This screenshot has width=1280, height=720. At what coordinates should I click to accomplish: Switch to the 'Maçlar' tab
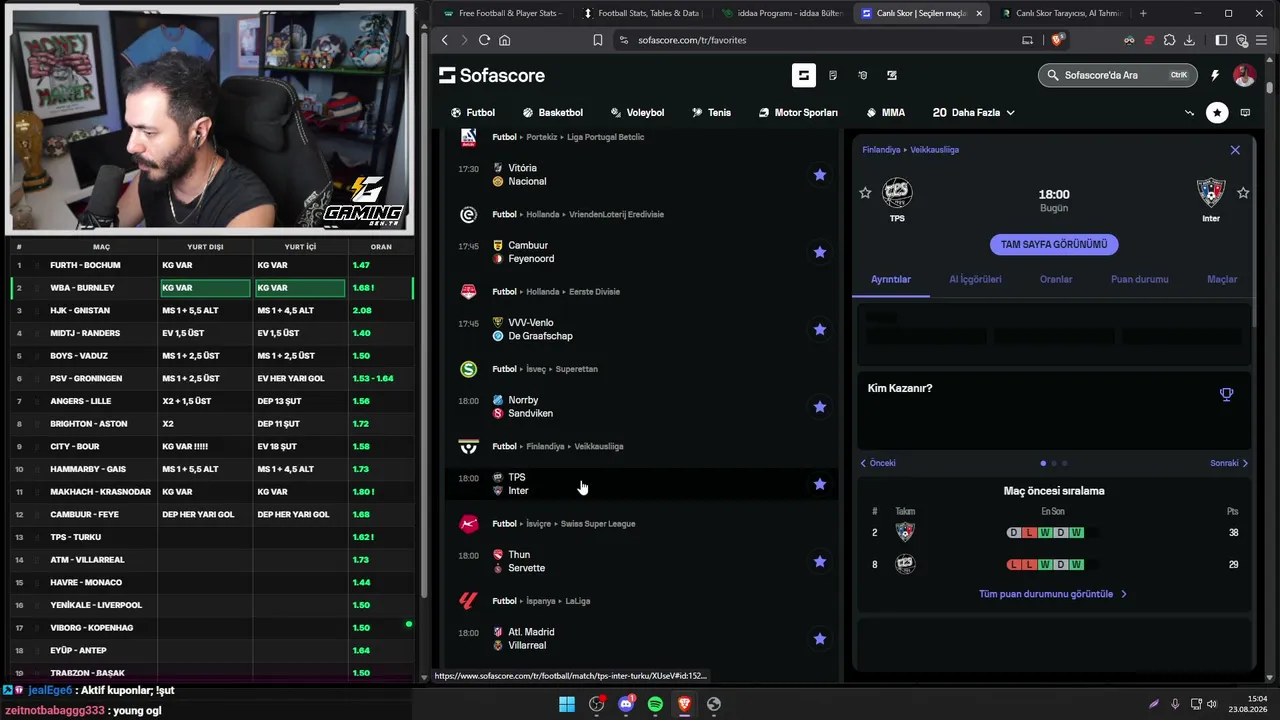pos(1222,279)
